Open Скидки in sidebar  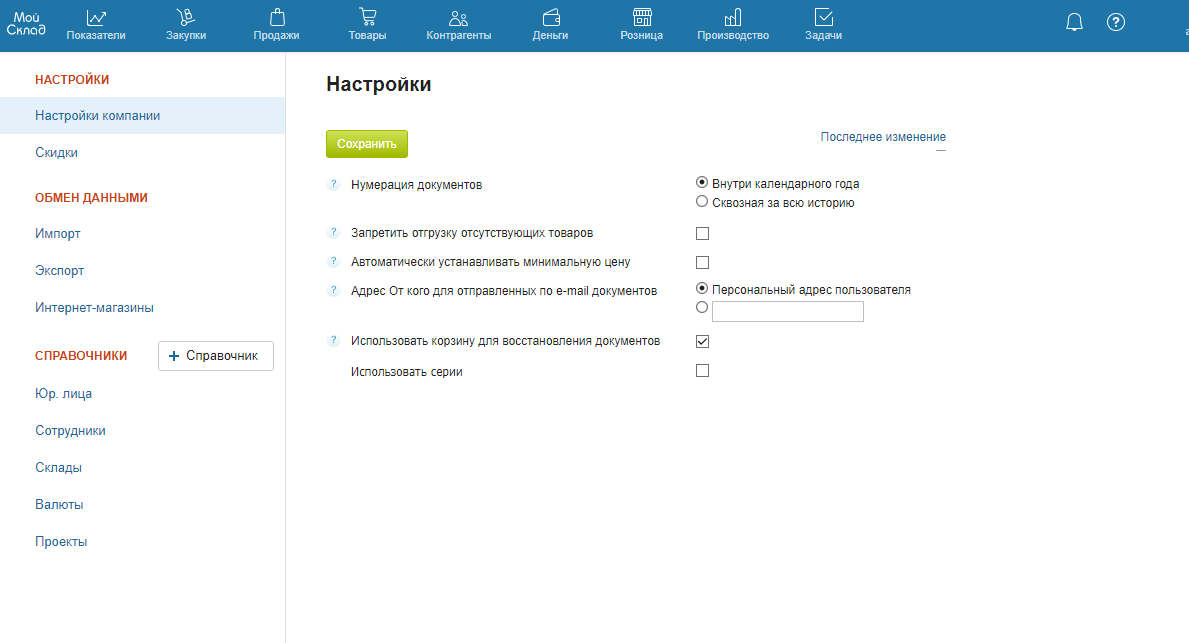point(56,152)
